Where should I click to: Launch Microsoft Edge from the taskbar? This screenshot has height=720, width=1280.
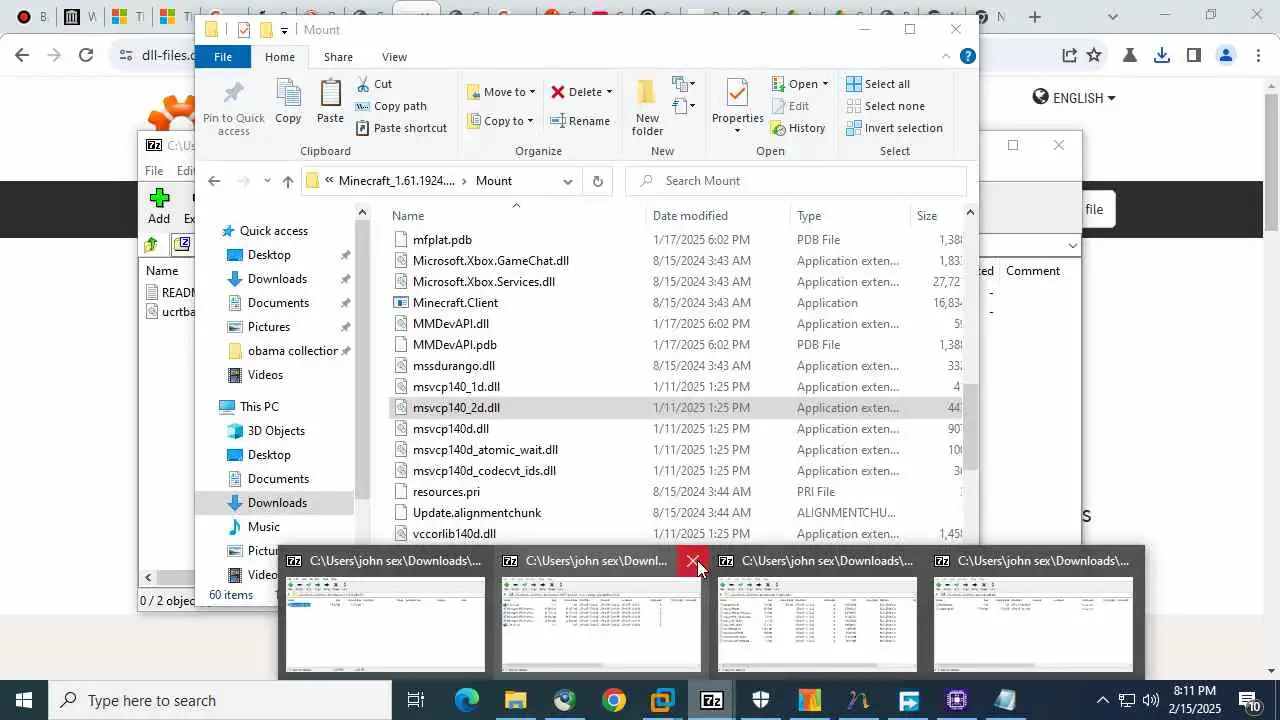pos(467,700)
